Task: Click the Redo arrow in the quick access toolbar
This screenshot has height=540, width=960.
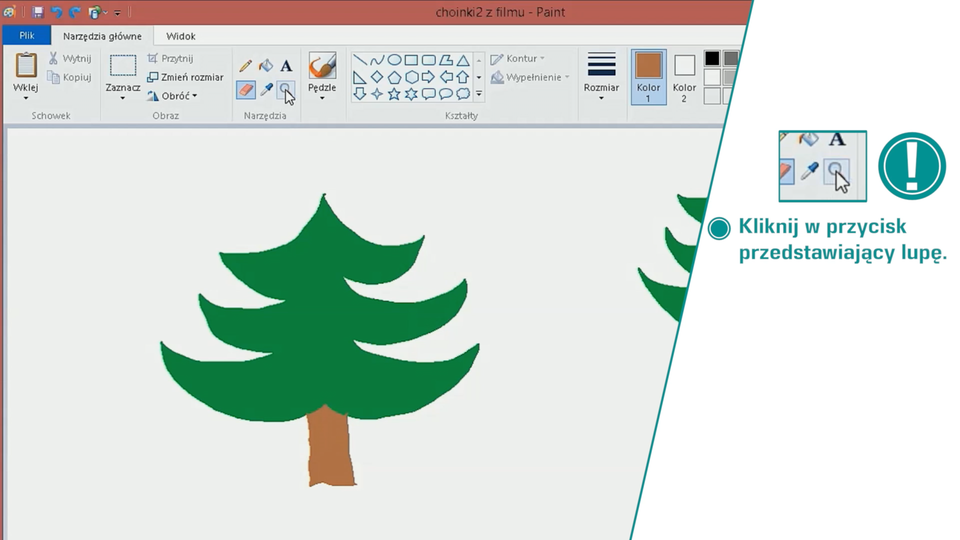Action: click(x=75, y=12)
